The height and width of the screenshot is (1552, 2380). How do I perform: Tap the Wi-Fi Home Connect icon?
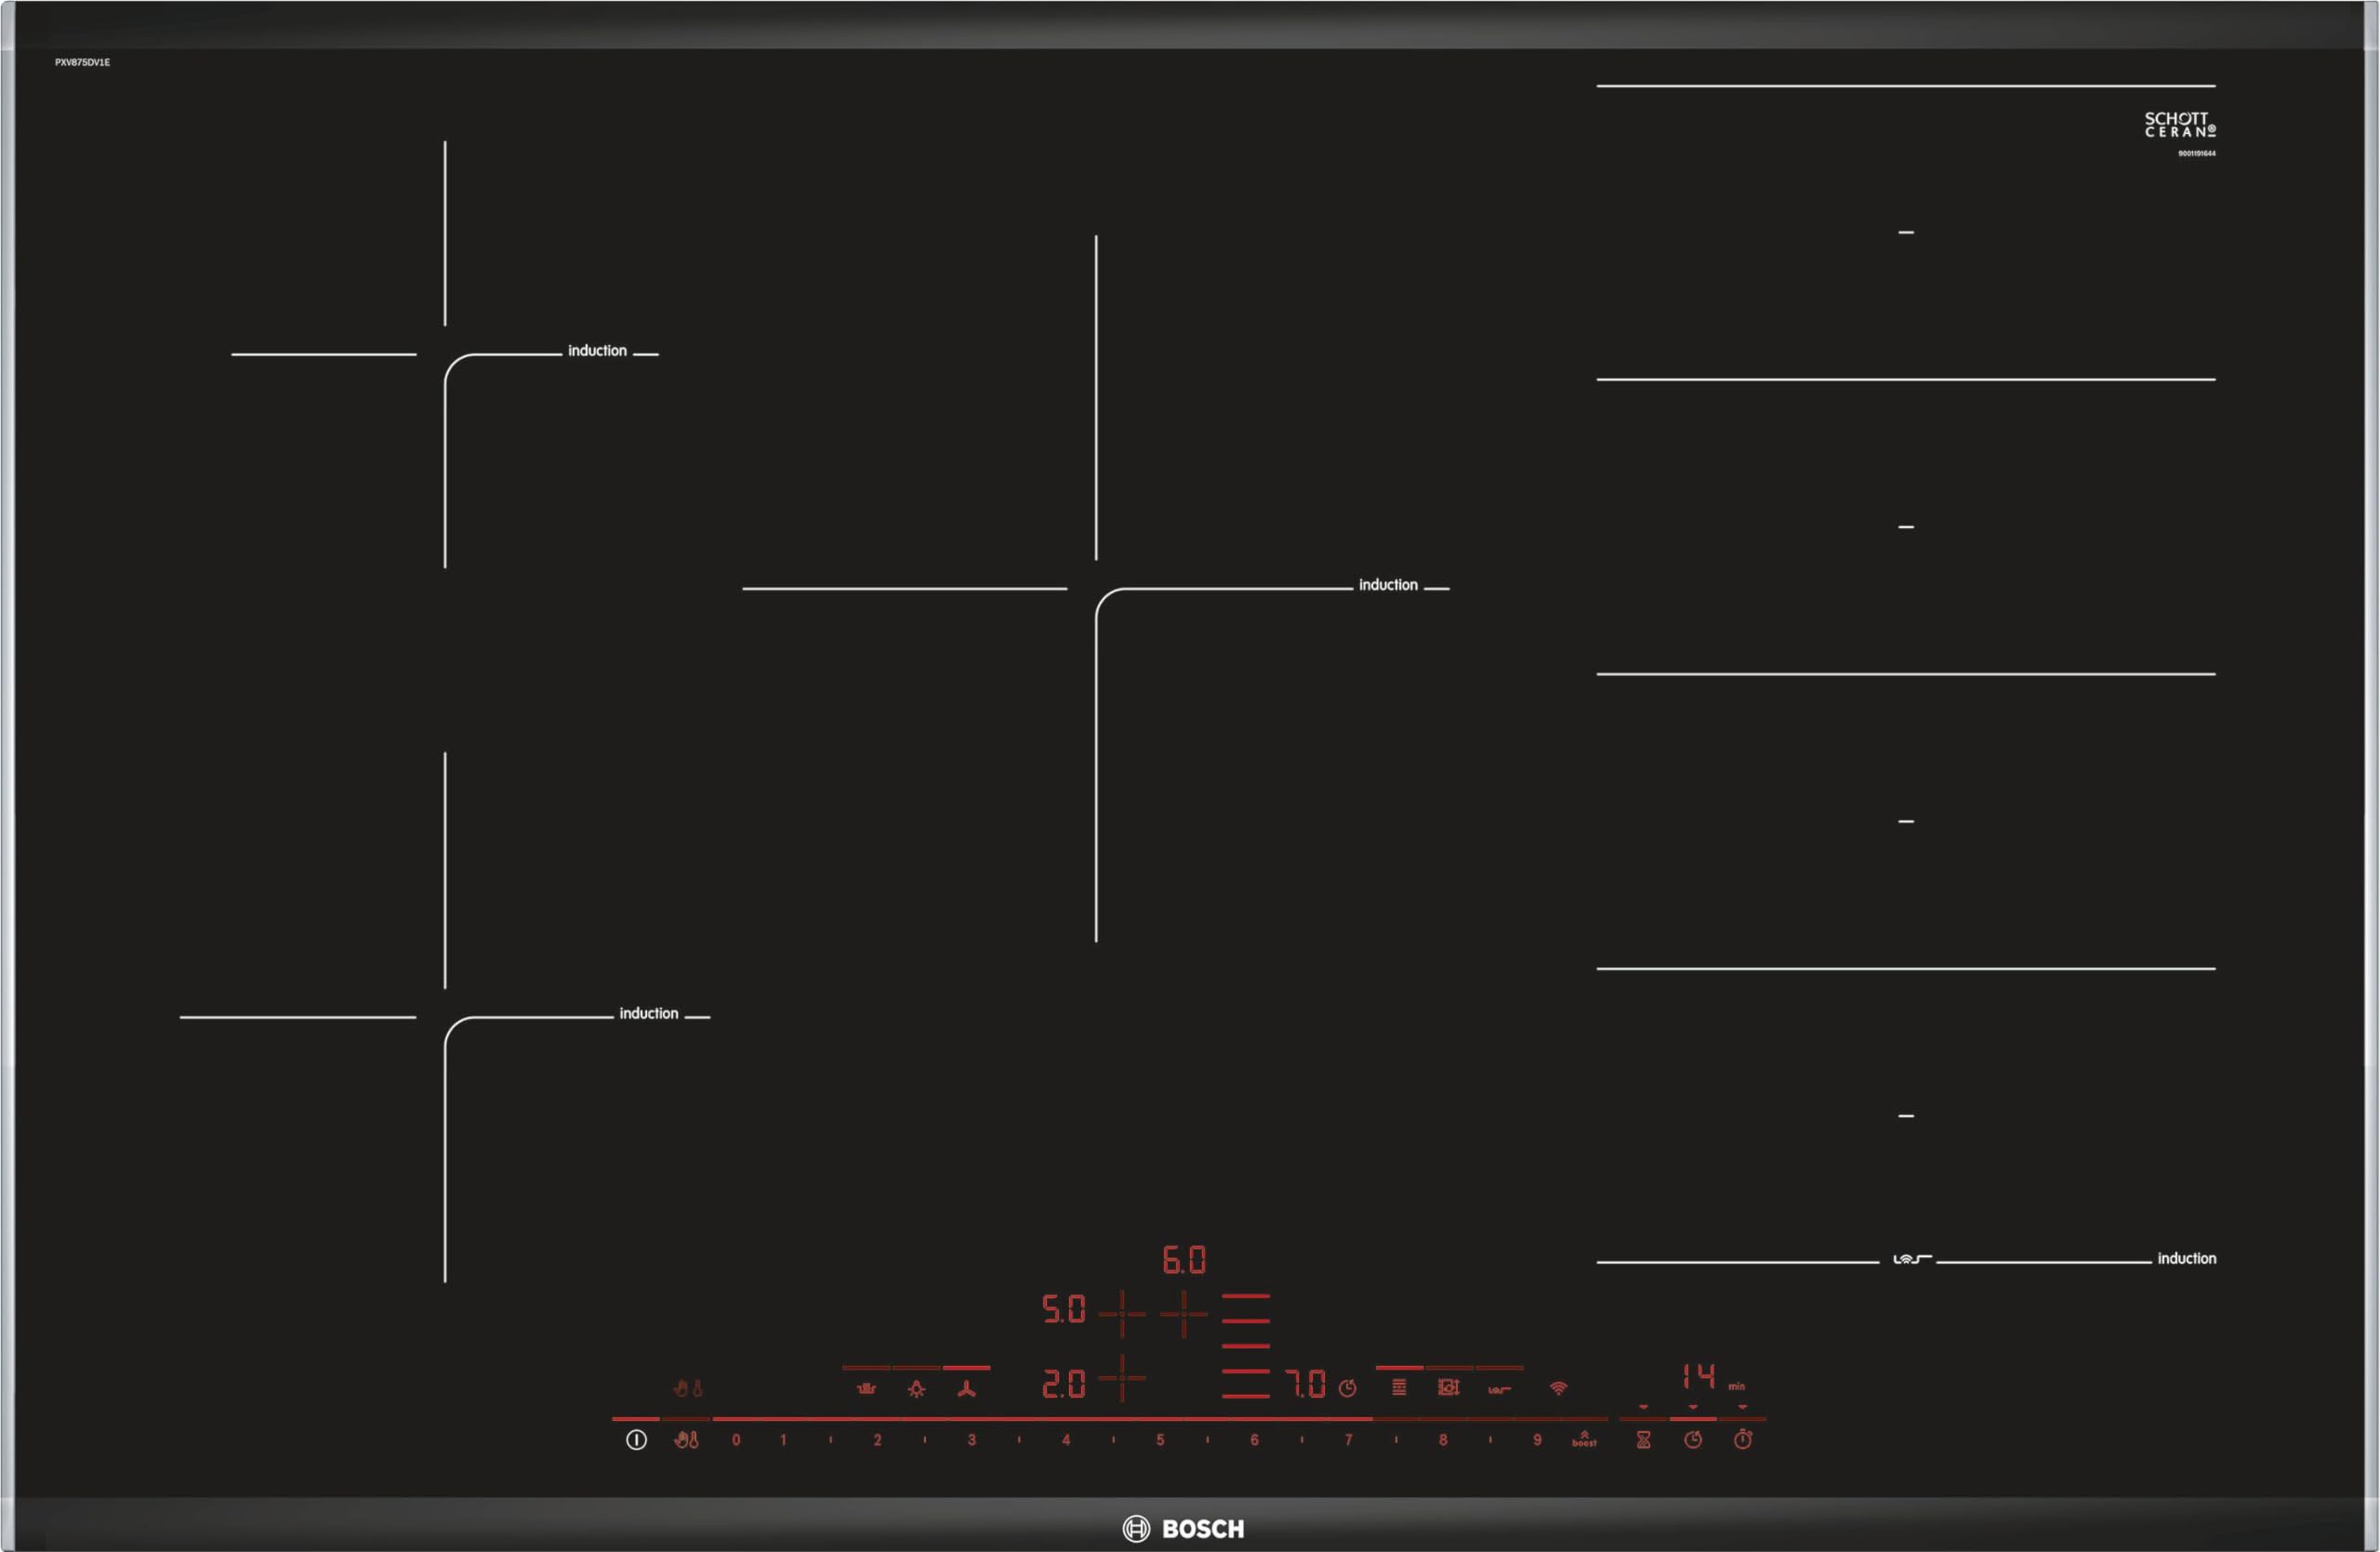(1558, 1388)
